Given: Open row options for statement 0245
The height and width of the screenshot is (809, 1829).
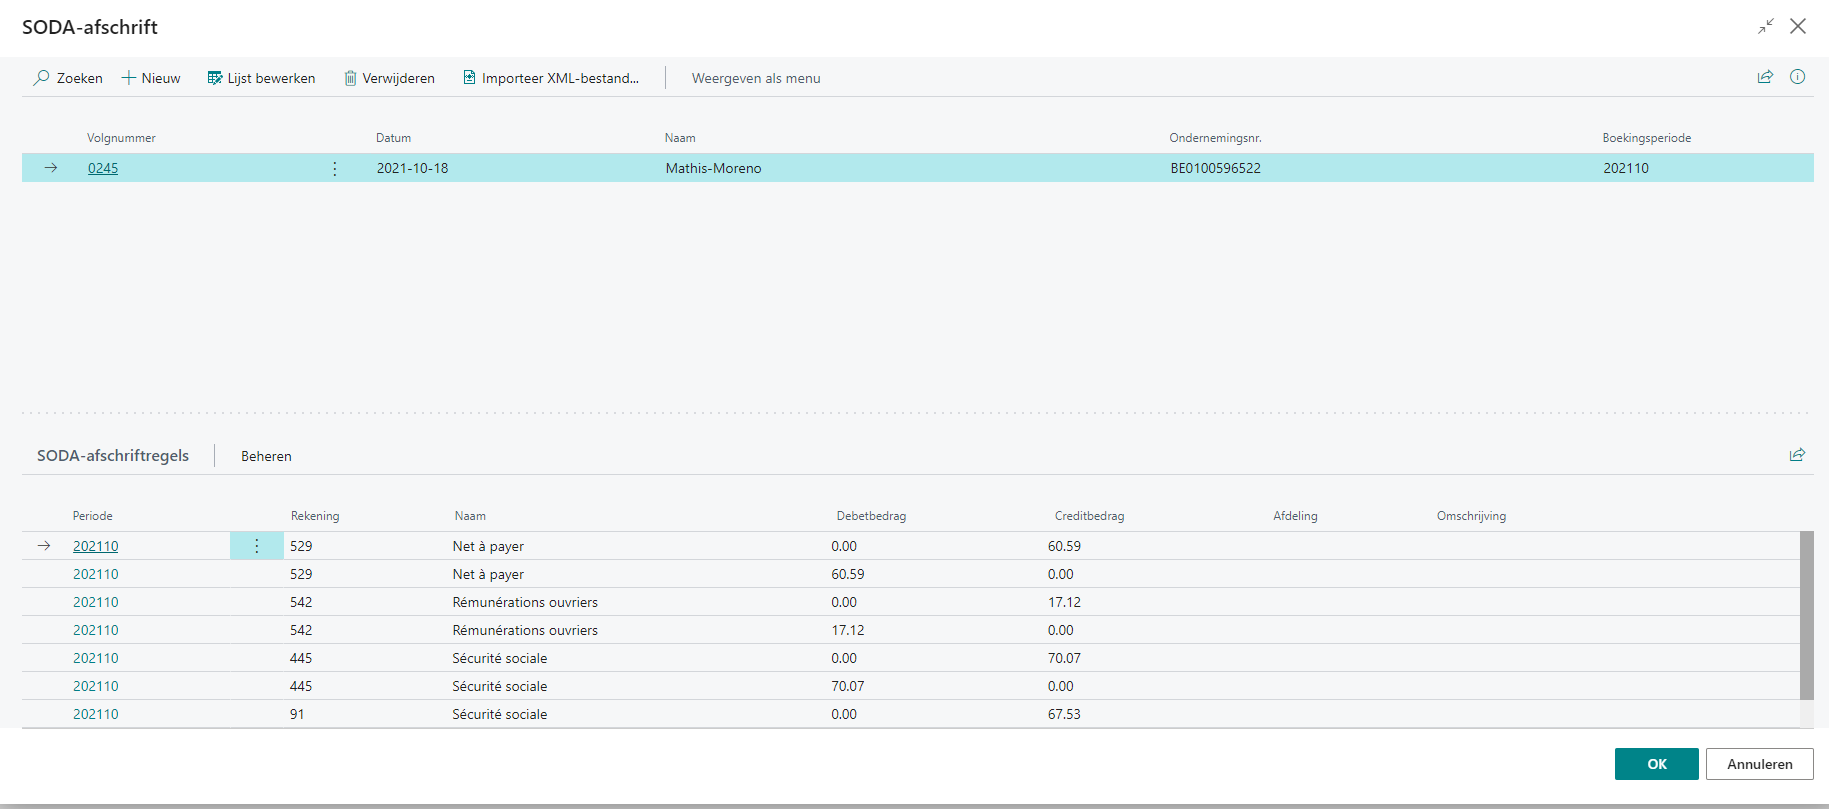Looking at the screenshot, I should [x=334, y=168].
